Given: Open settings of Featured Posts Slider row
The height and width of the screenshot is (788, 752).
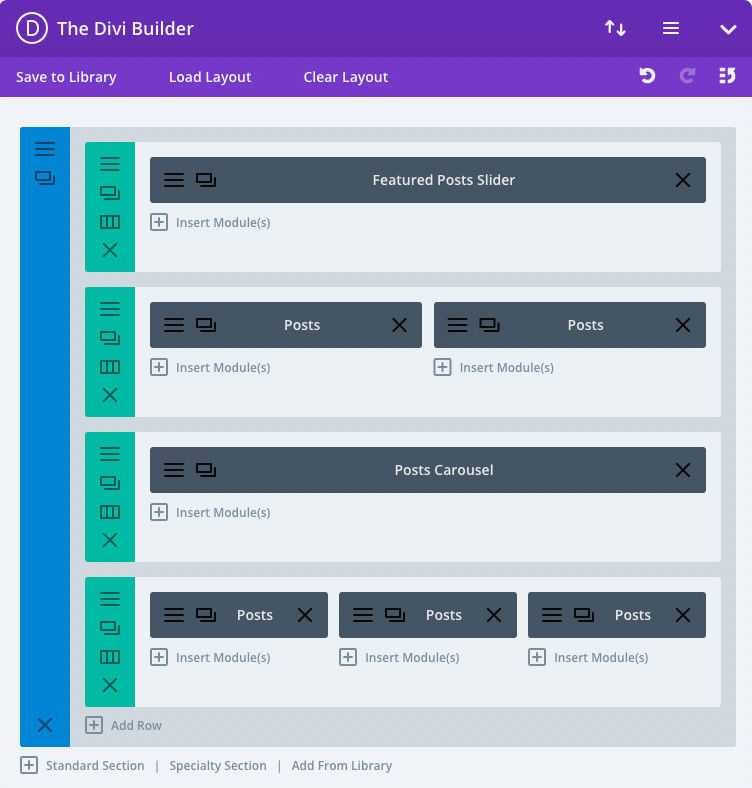Looking at the screenshot, I should point(110,164).
